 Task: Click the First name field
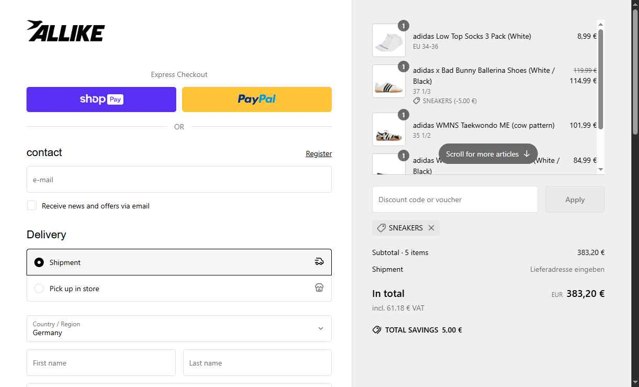(101, 363)
